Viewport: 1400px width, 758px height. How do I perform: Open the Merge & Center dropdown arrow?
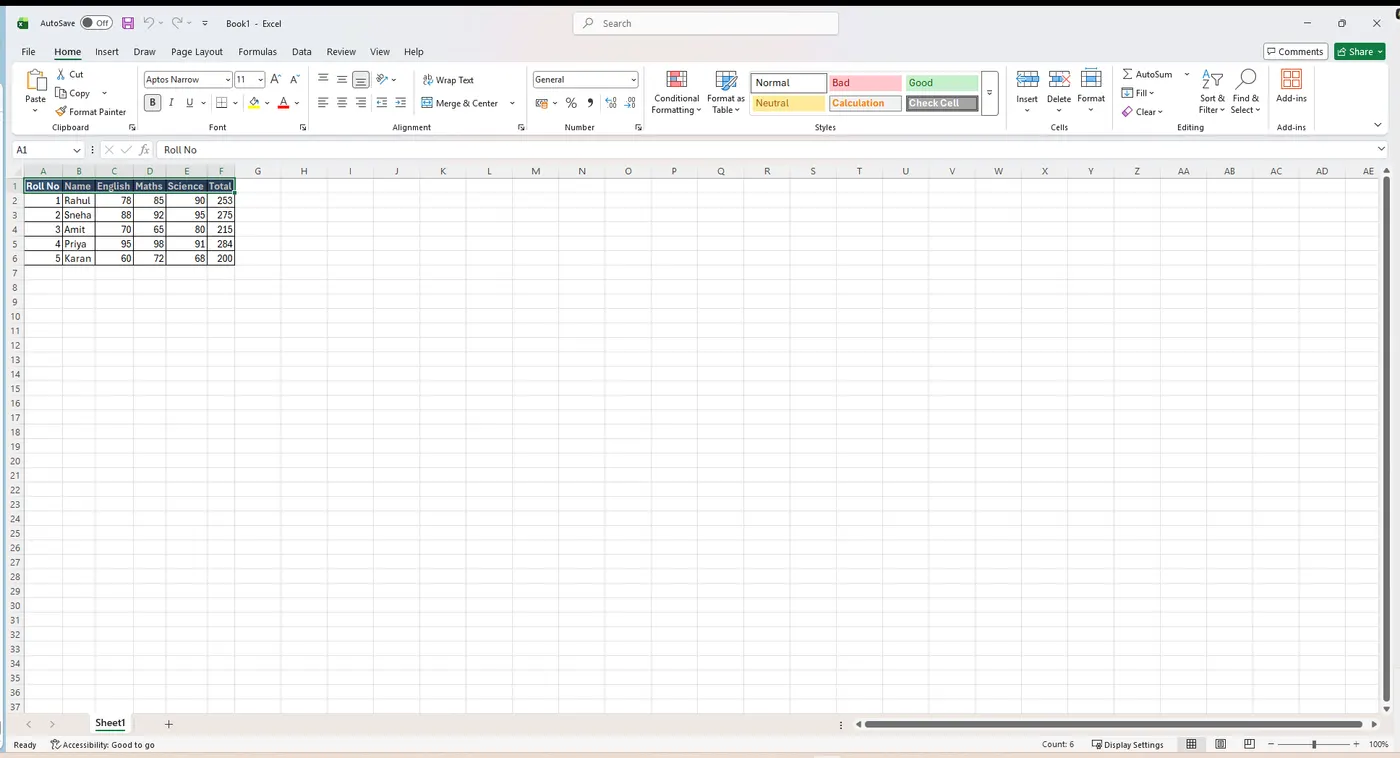coord(512,103)
